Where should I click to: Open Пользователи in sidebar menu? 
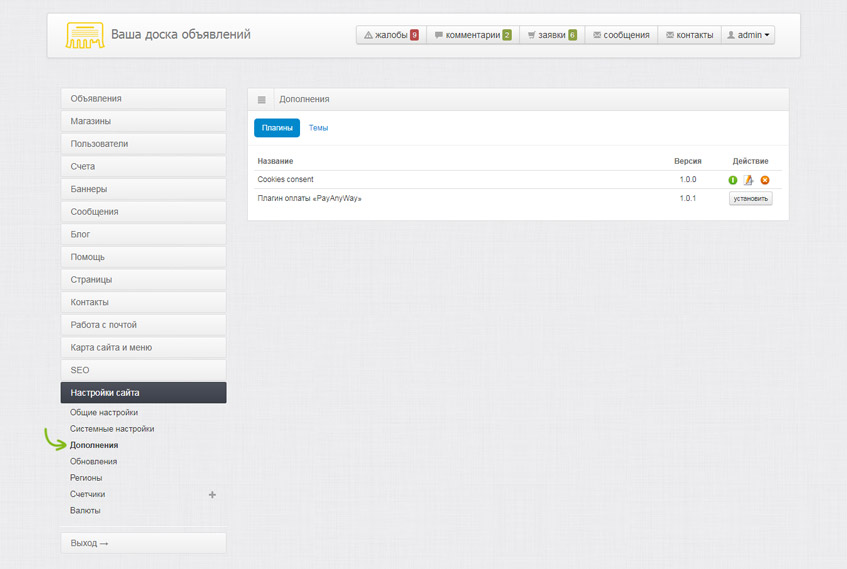coord(143,144)
